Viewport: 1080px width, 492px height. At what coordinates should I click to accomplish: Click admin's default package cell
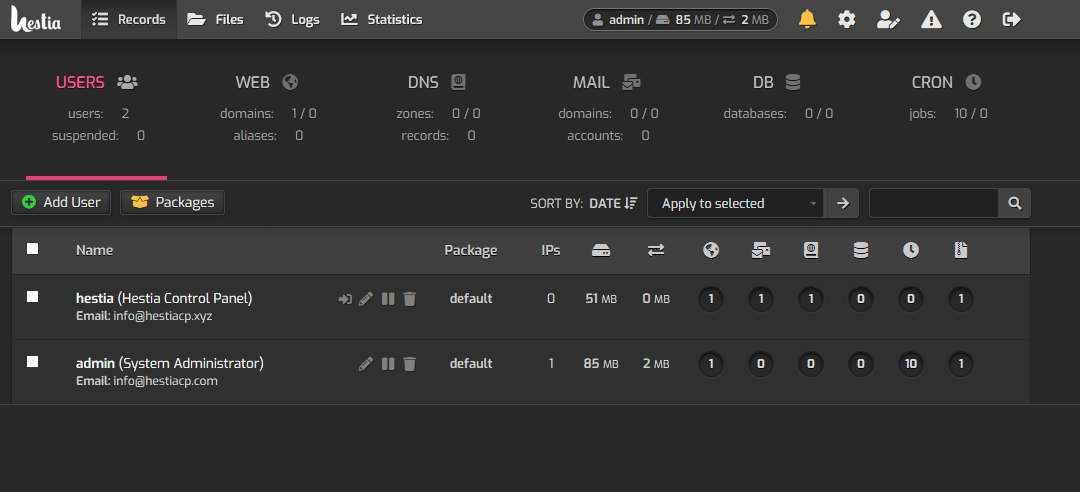471,364
